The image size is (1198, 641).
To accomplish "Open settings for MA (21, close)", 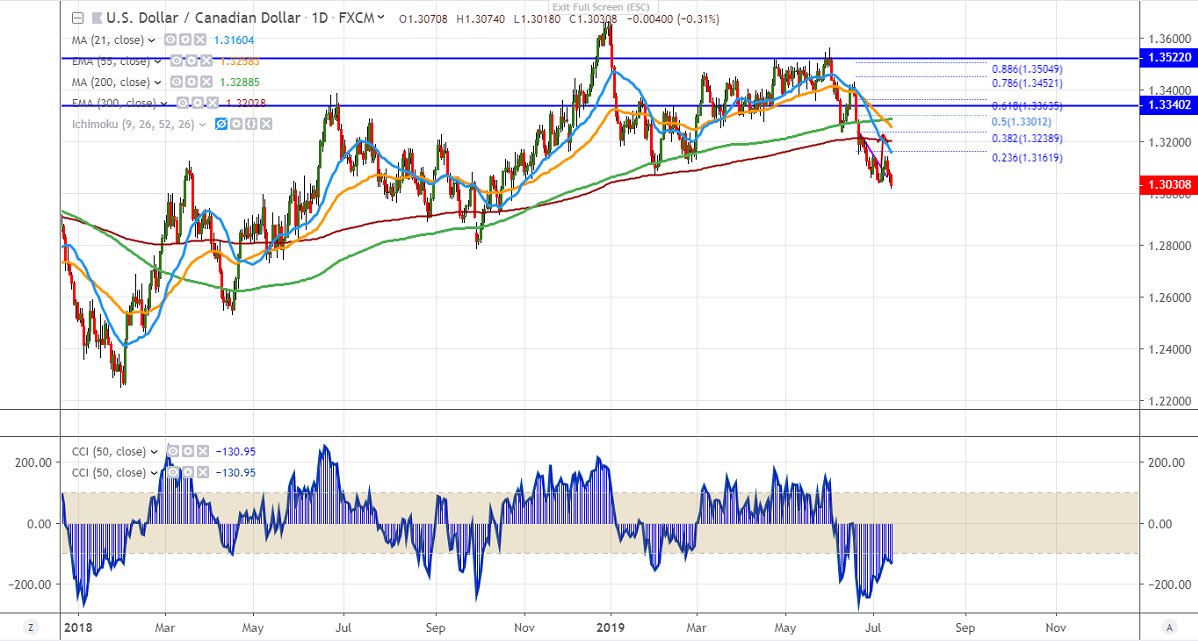I will click(x=186, y=40).
